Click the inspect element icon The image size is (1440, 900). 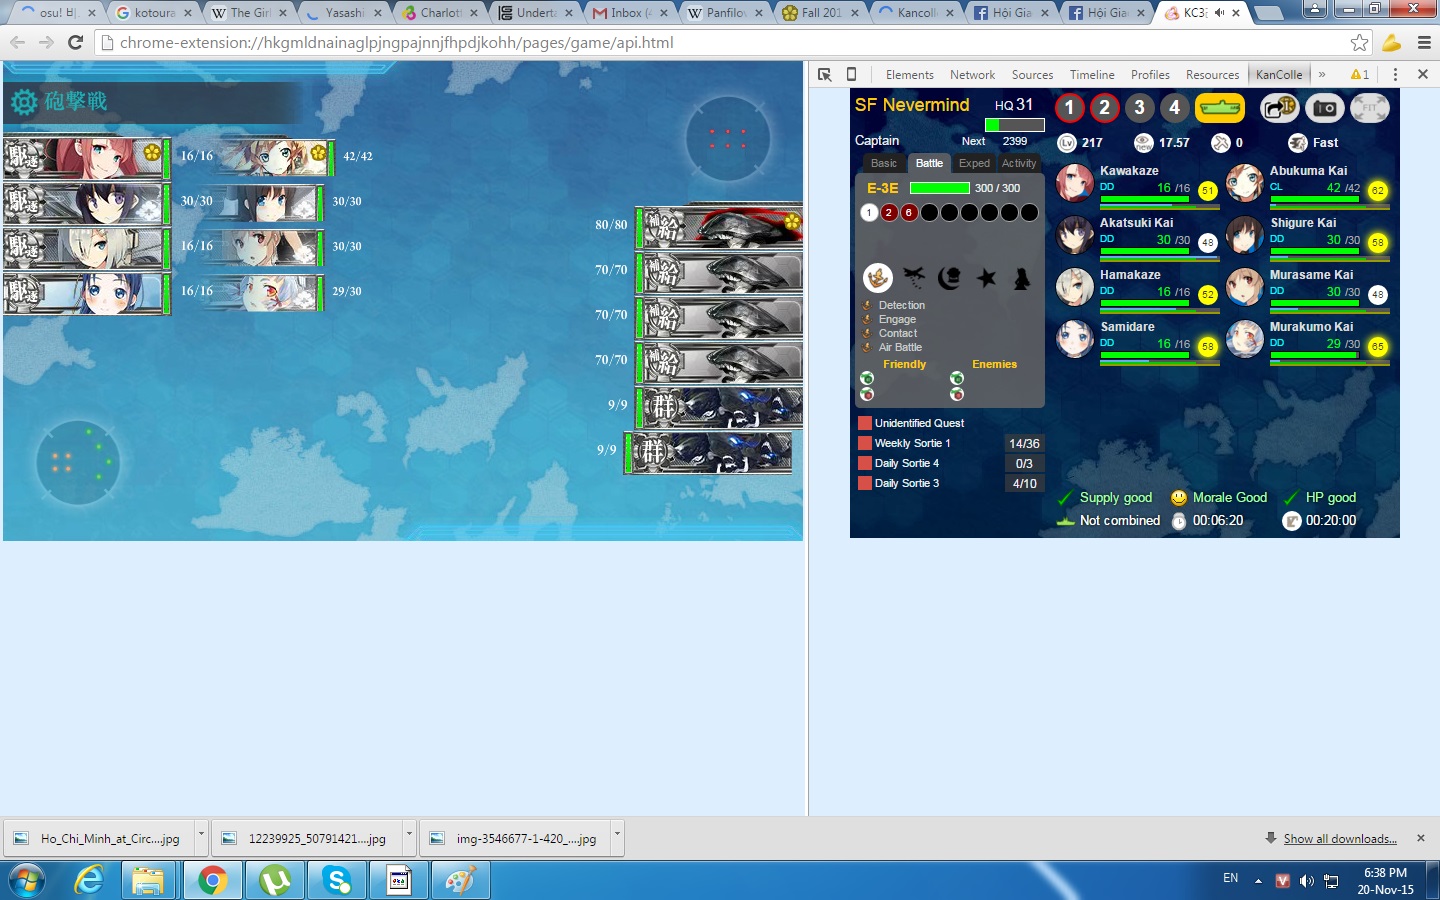click(824, 74)
